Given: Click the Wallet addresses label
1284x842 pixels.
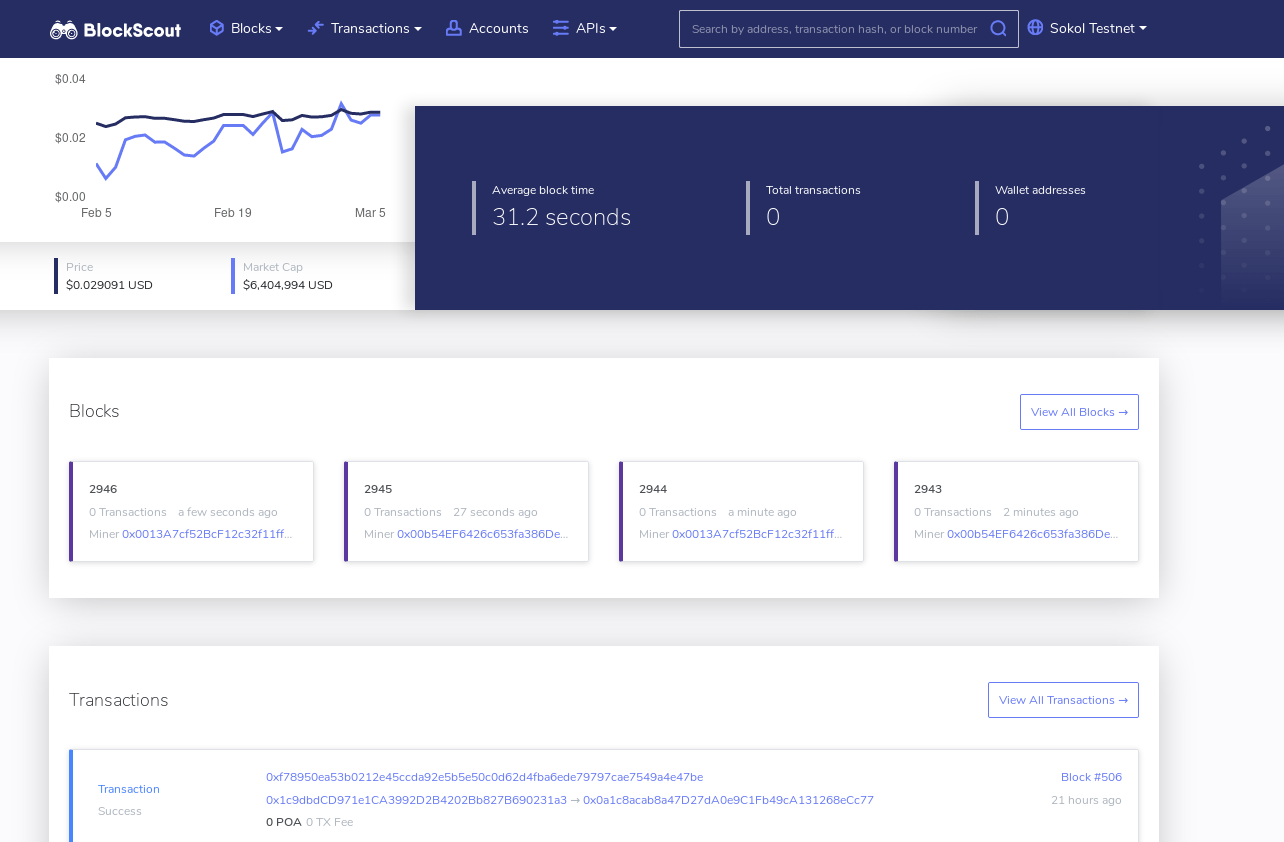Looking at the screenshot, I should pyautogui.click(x=1040, y=190).
